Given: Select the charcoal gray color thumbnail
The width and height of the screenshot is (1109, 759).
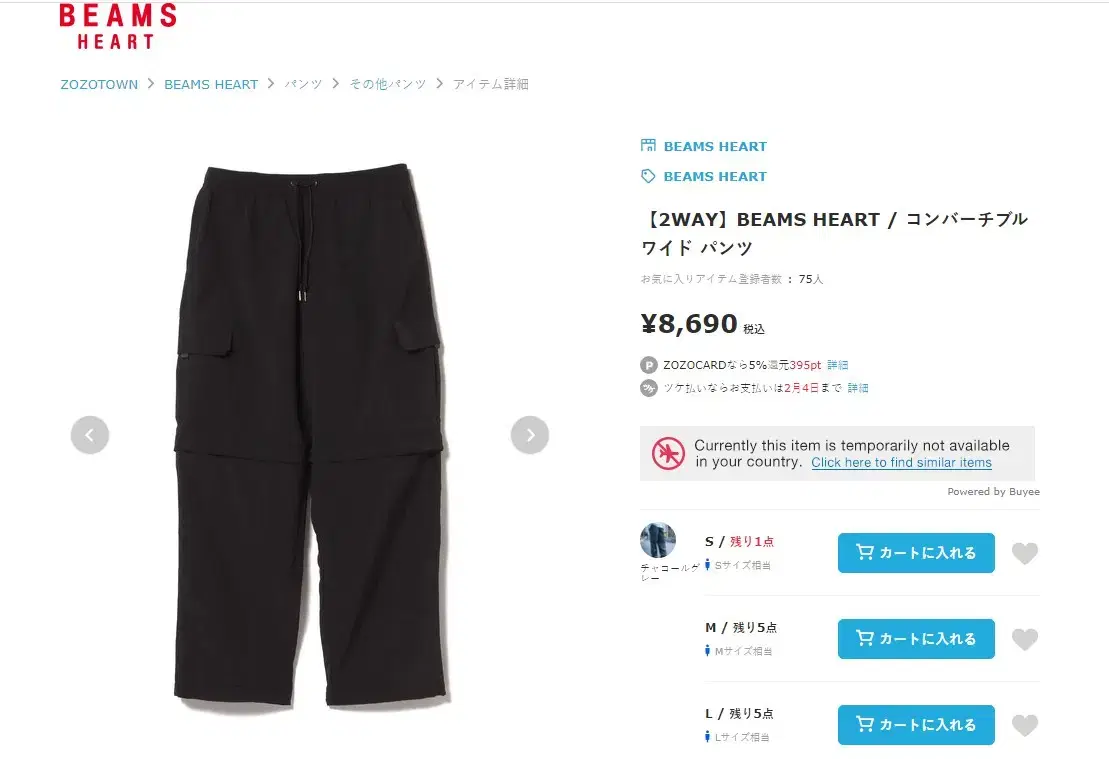Looking at the screenshot, I should coord(658,540).
